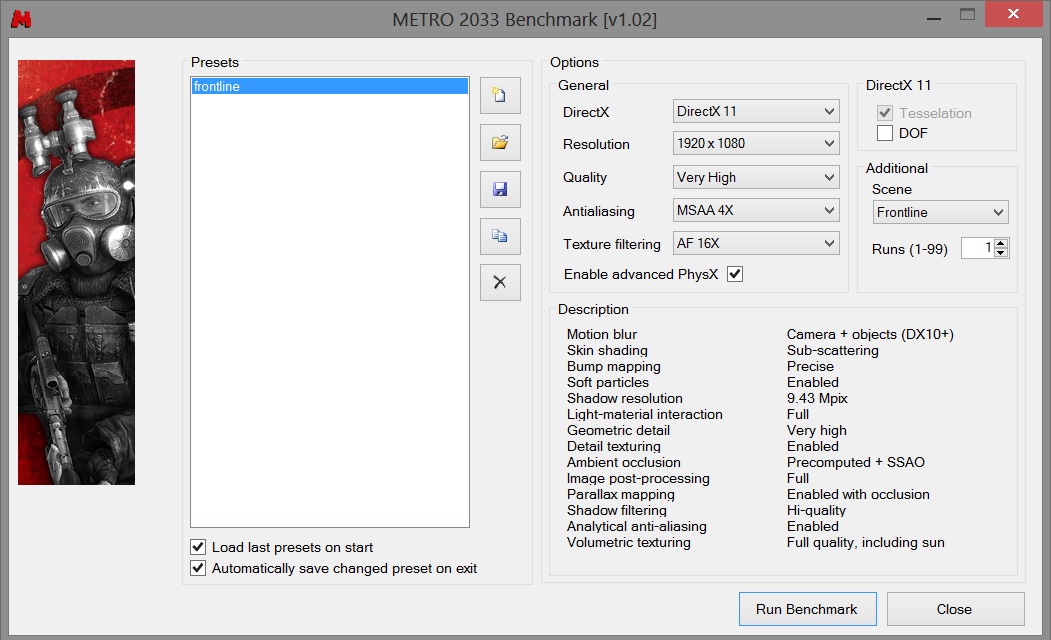Click the 'Sub-scattering' value text
This screenshot has width=1051, height=640.
[832, 350]
